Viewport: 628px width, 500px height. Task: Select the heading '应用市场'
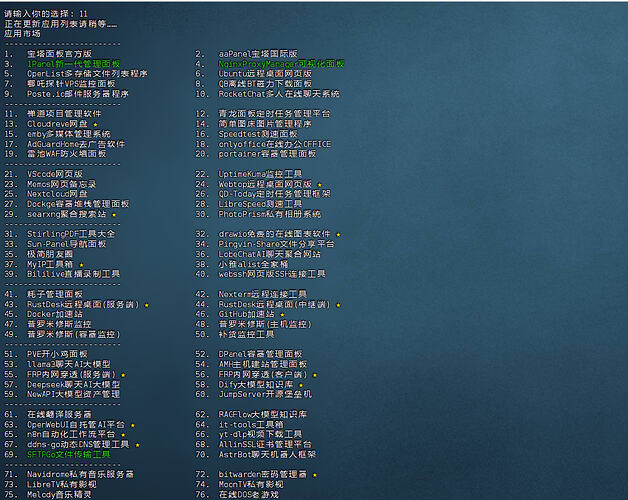click(x=22, y=34)
